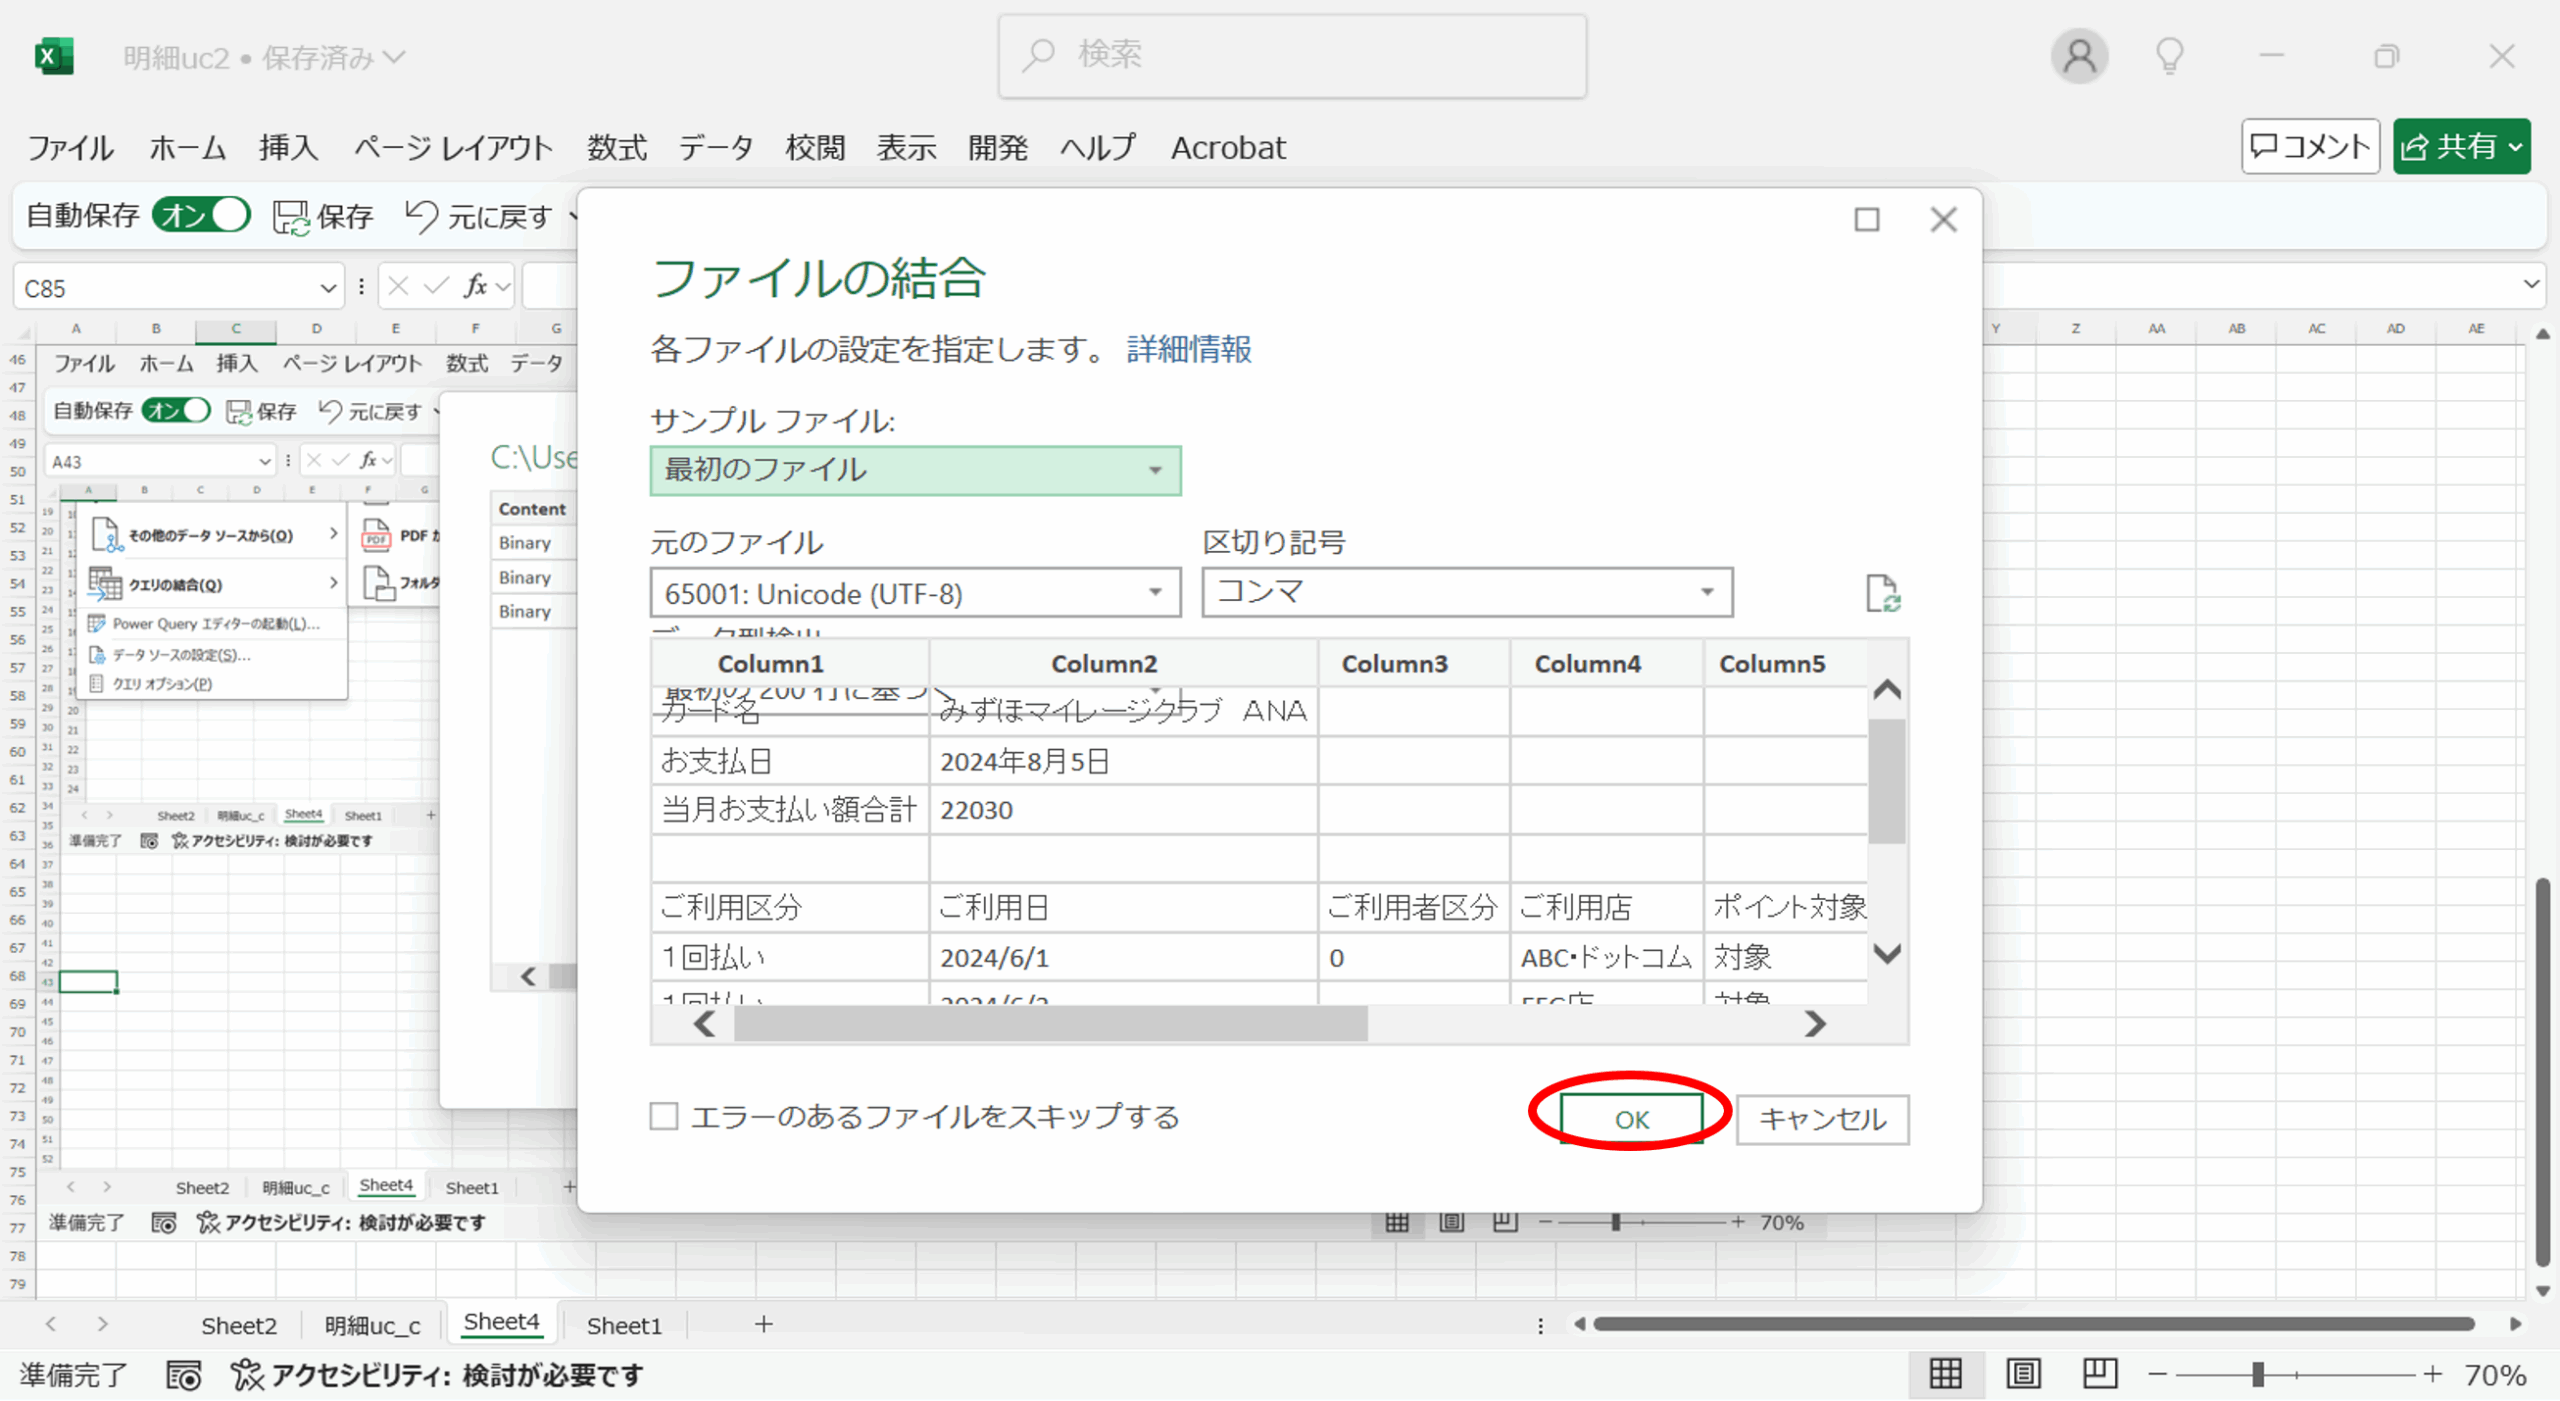Maximize the ファイルの結合 dialog
The image size is (2560, 1401).
(1866, 219)
